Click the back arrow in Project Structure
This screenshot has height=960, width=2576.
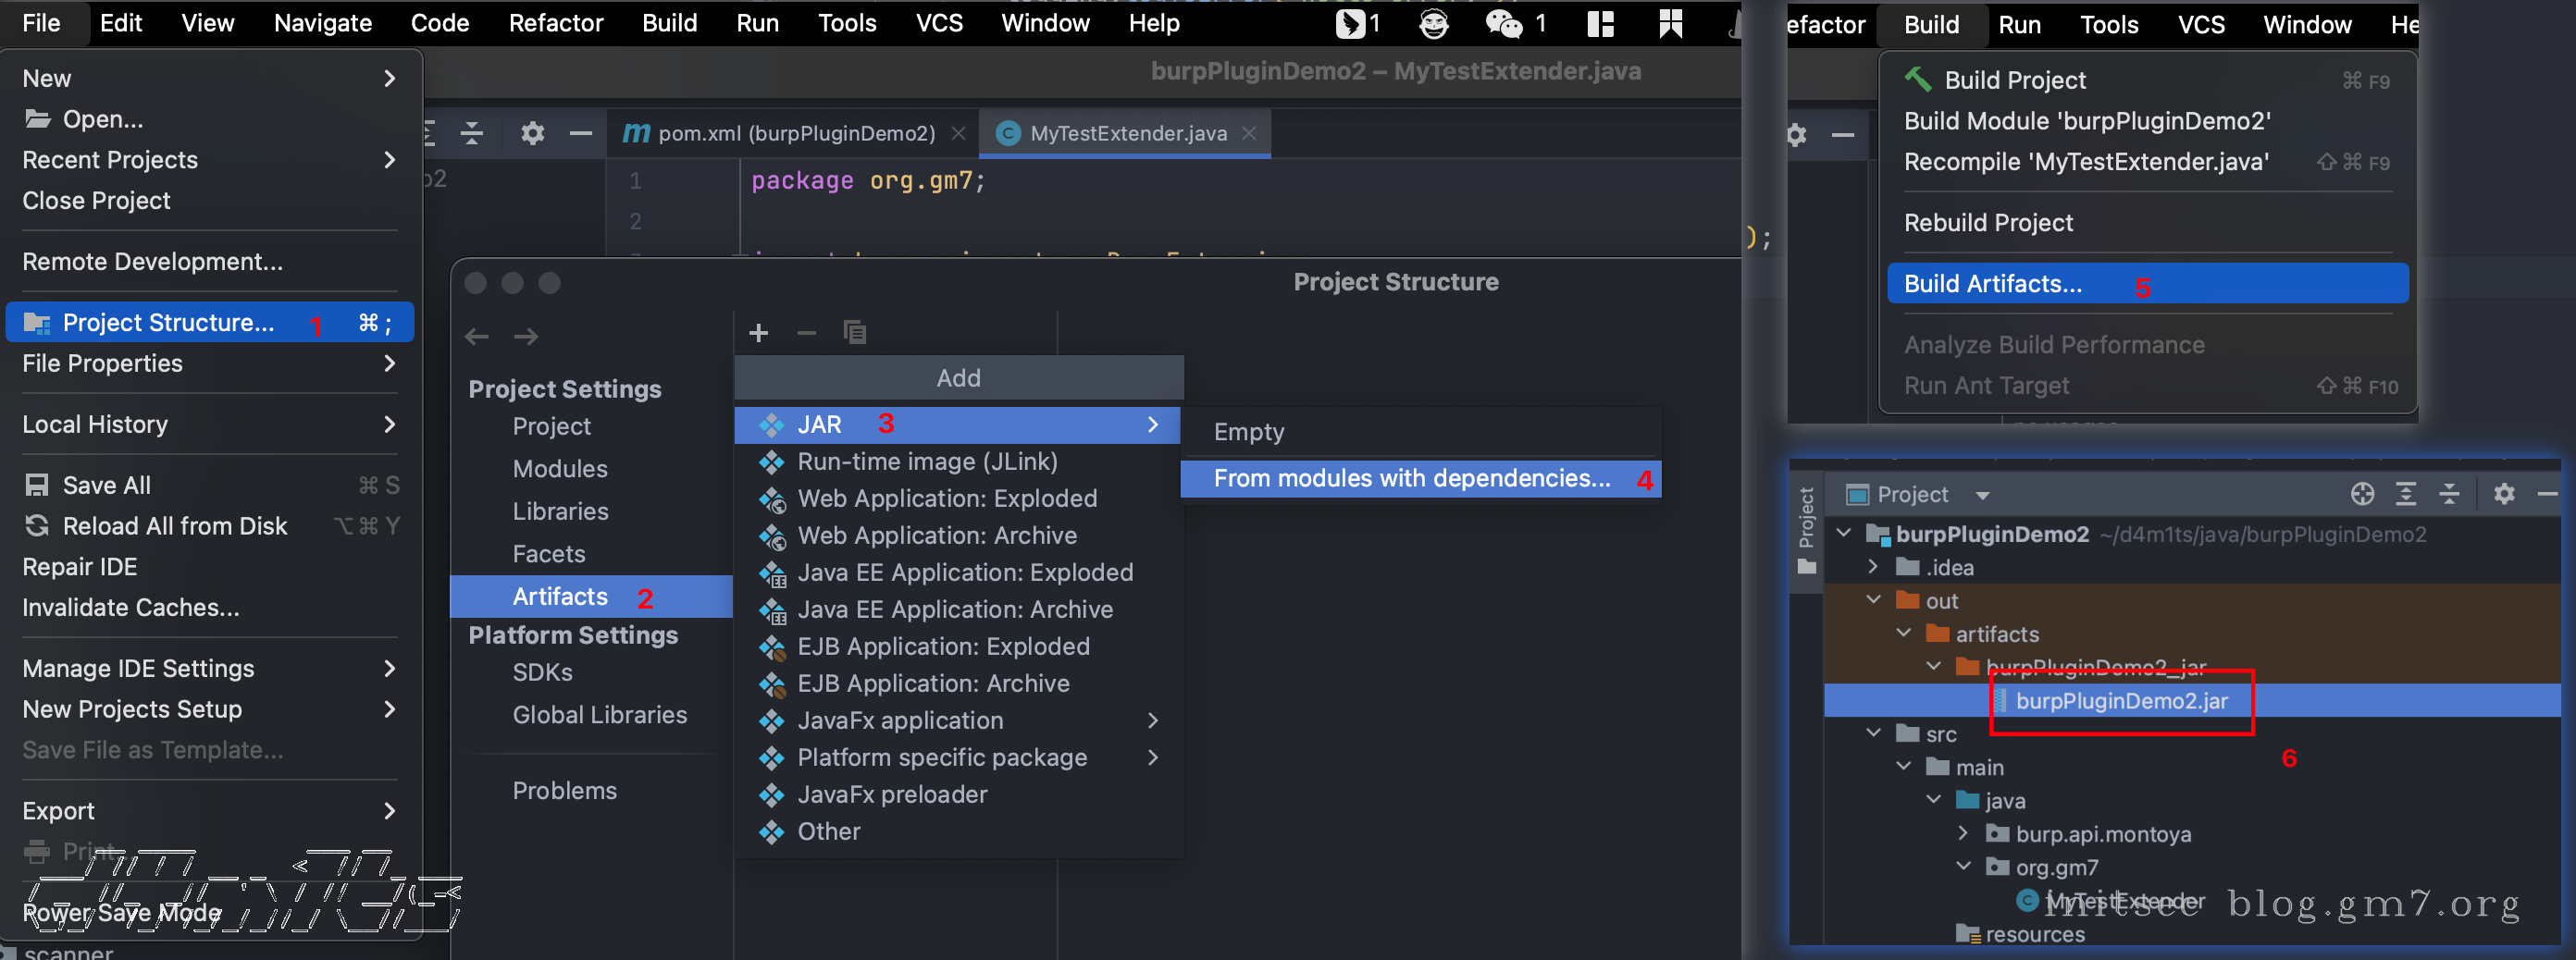click(477, 337)
